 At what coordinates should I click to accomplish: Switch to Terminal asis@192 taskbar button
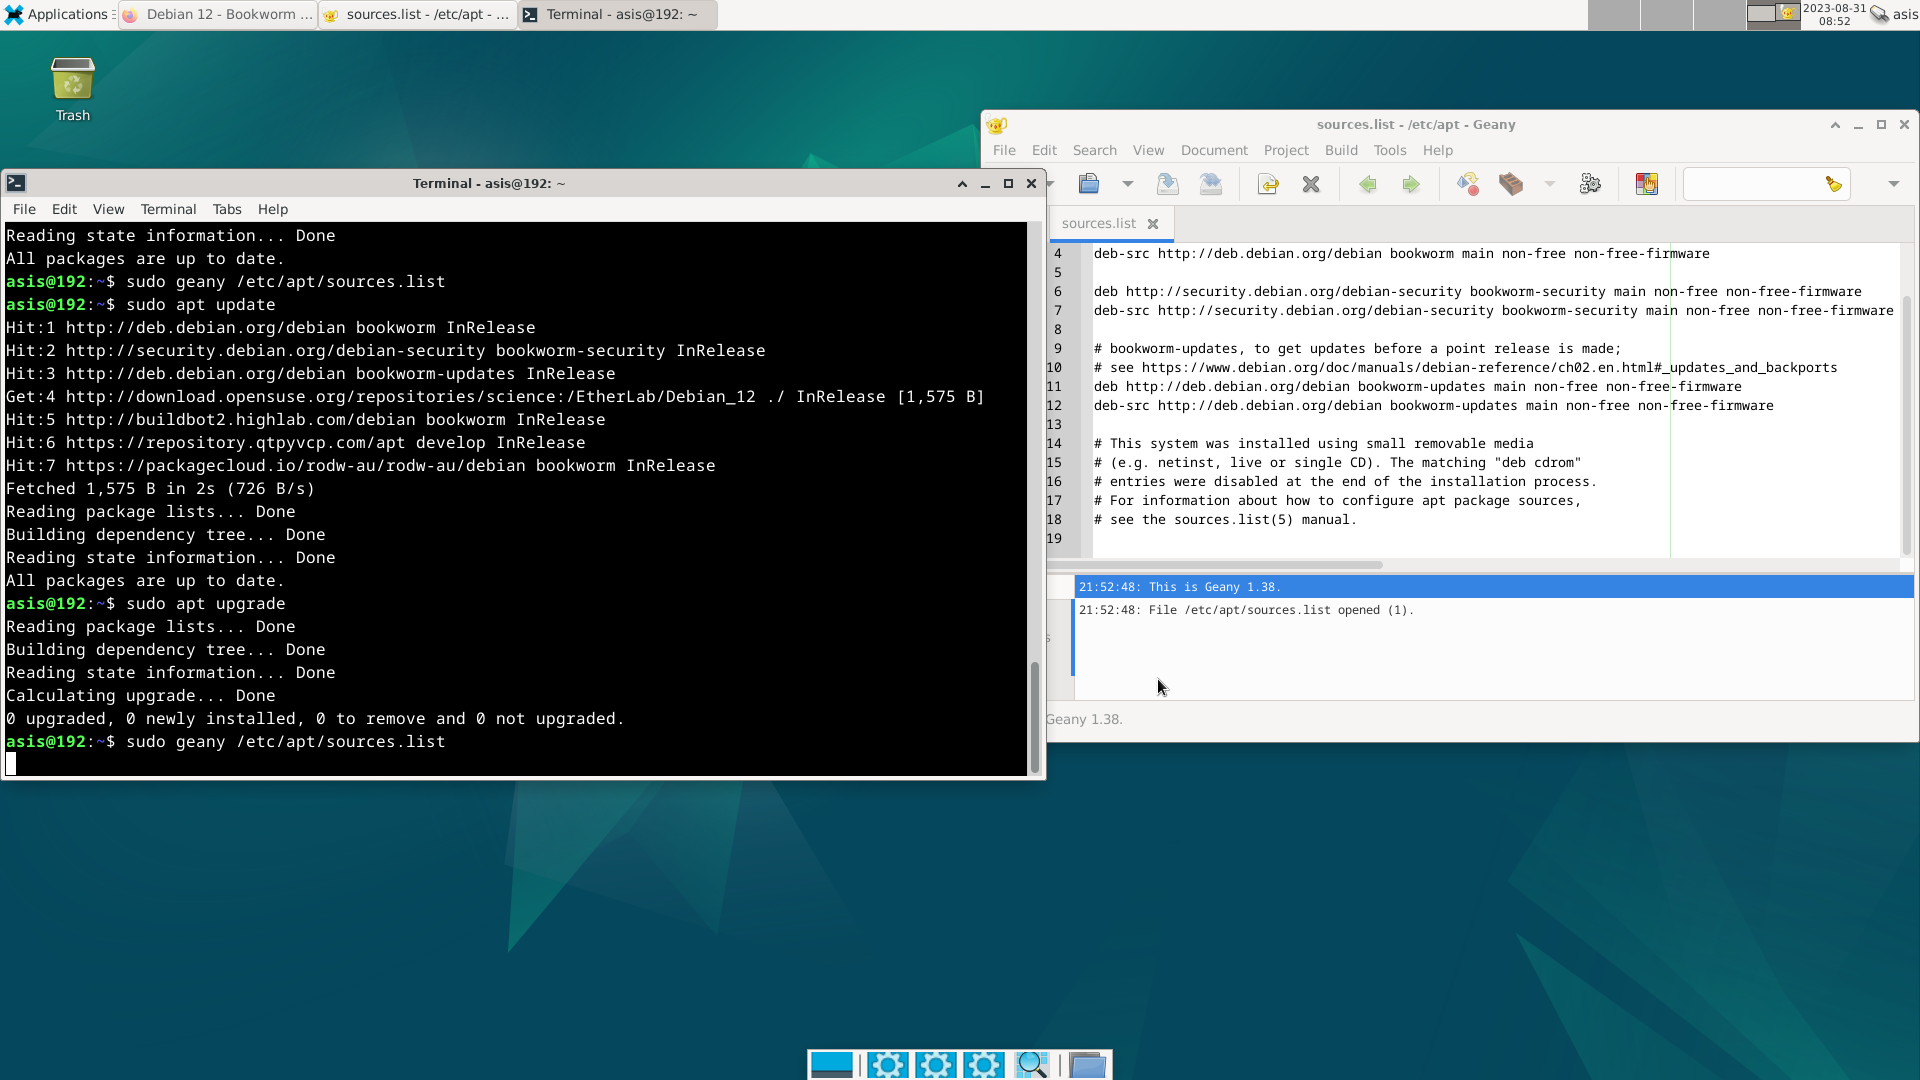618,15
